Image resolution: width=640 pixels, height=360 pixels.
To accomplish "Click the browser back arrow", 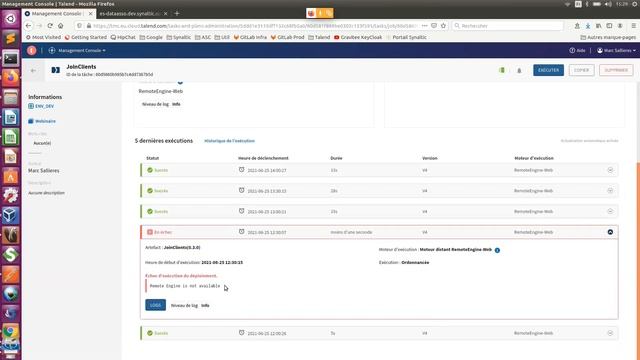I will [29, 26].
